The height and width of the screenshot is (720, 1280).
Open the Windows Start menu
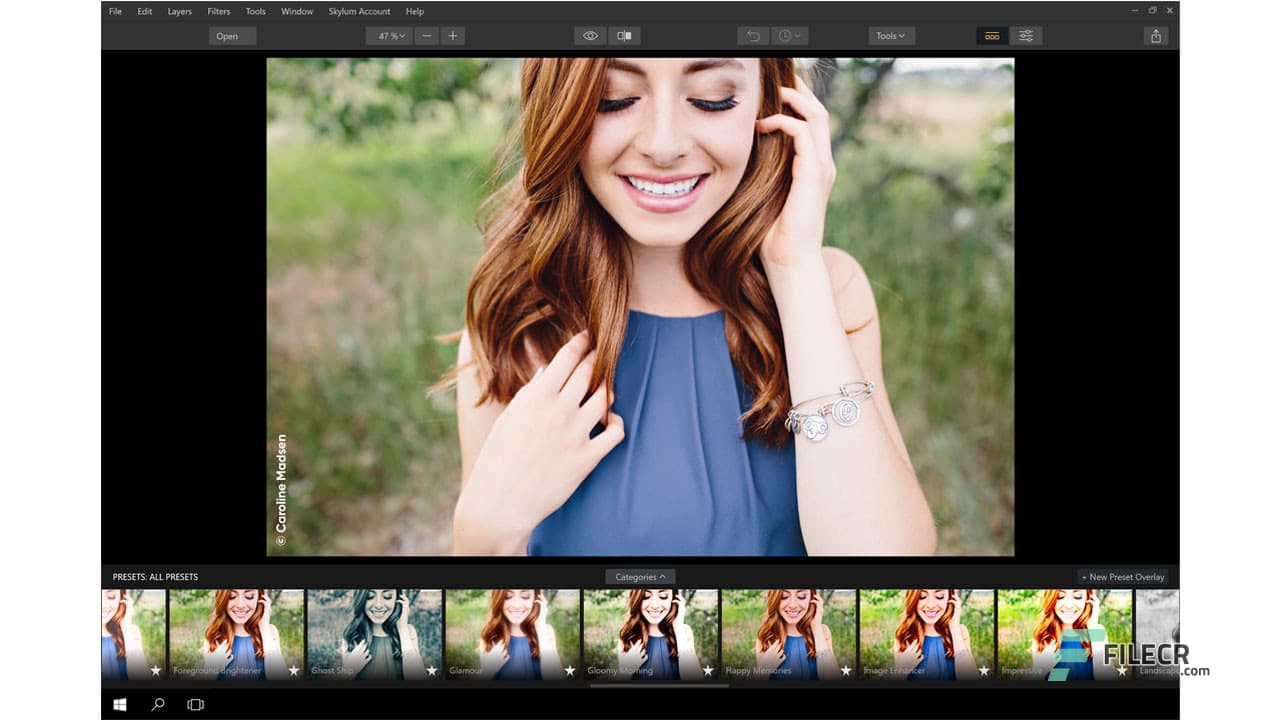click(x=120, y=704)
